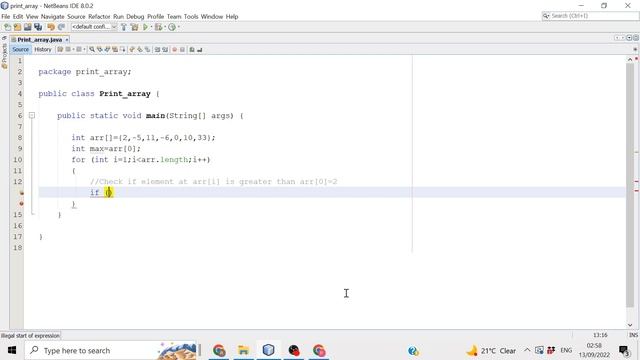Click the New Project icon
This screenshot has height=360, width=640.
tap(18, 27)
